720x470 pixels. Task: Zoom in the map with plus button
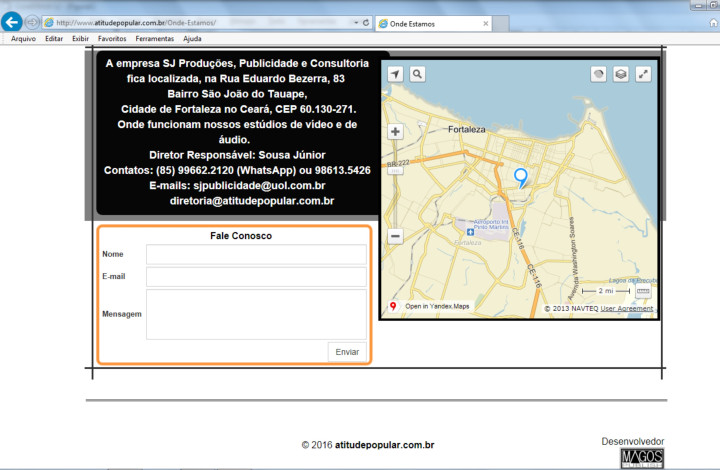click(x=395, y=132)
